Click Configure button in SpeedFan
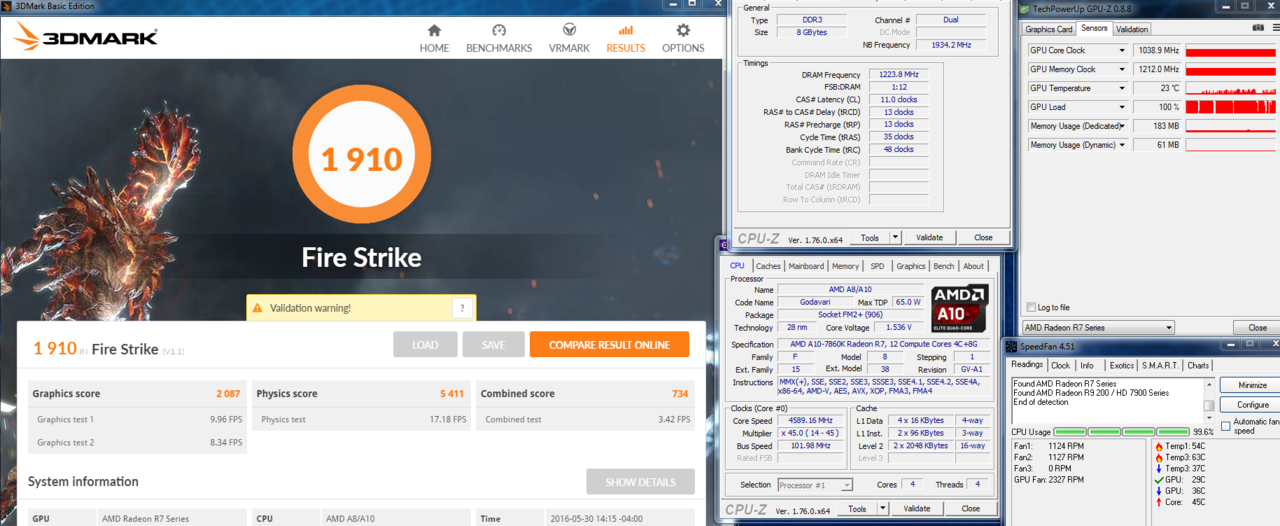This screenshot has width=1280, height=526. point(1252,405)
